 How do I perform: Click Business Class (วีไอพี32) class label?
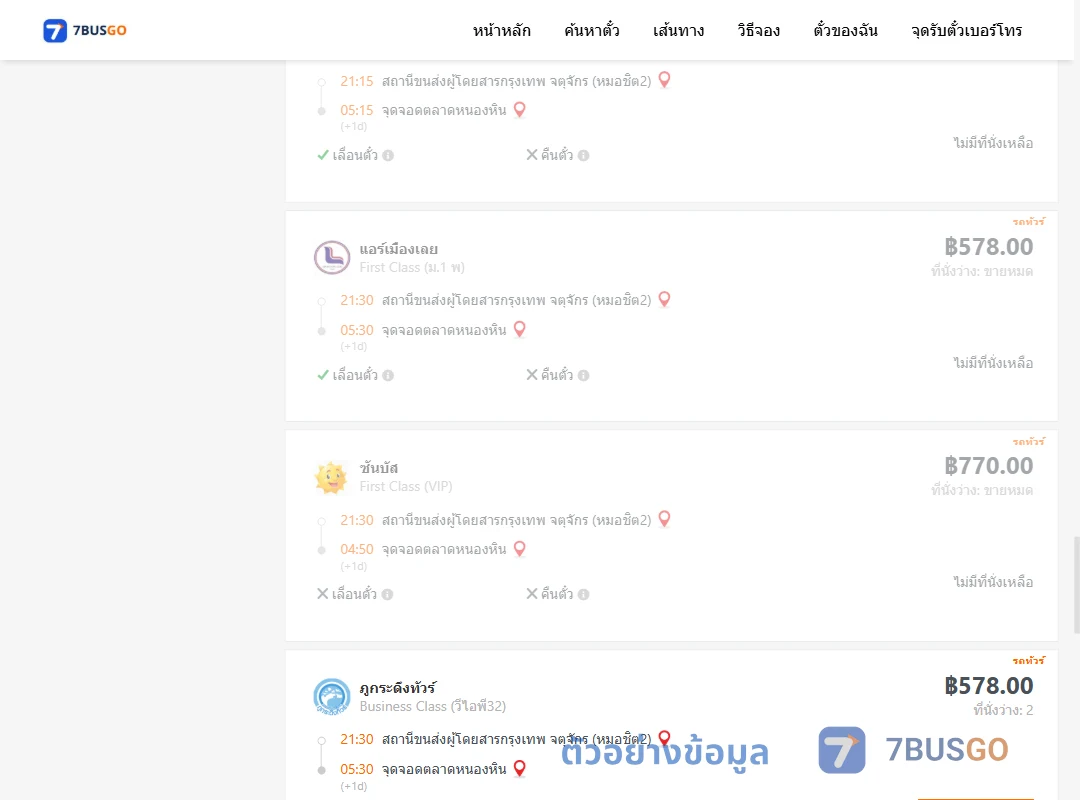(433, 706)
